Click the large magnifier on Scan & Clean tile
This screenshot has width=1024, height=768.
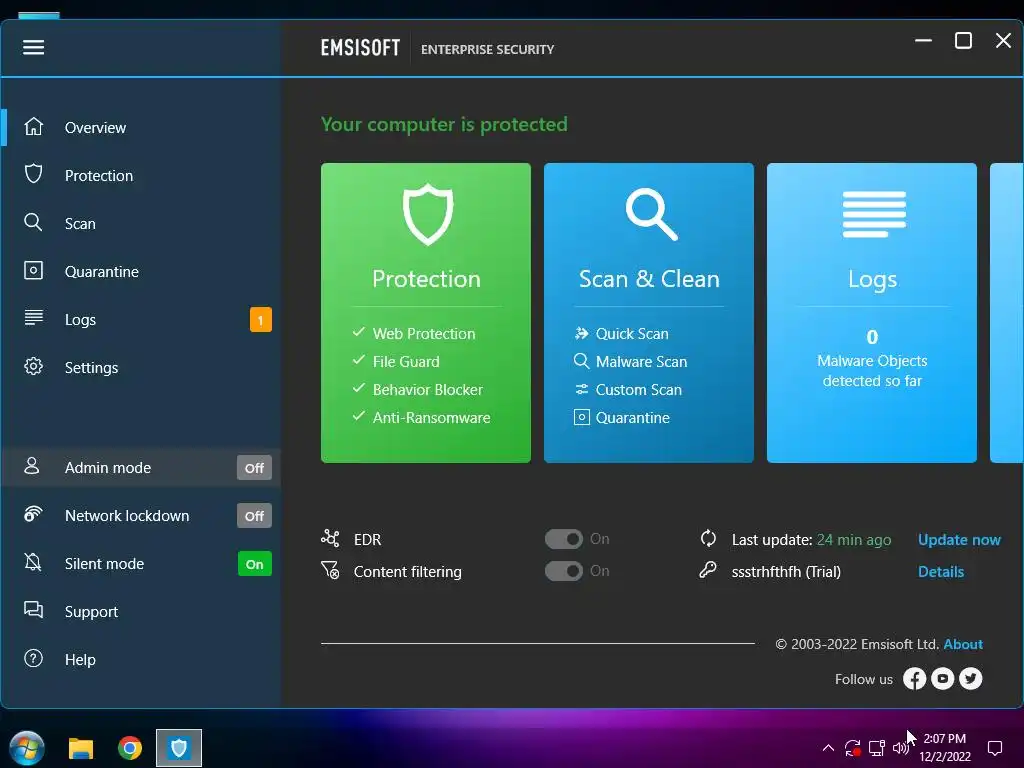coord(651,214)
